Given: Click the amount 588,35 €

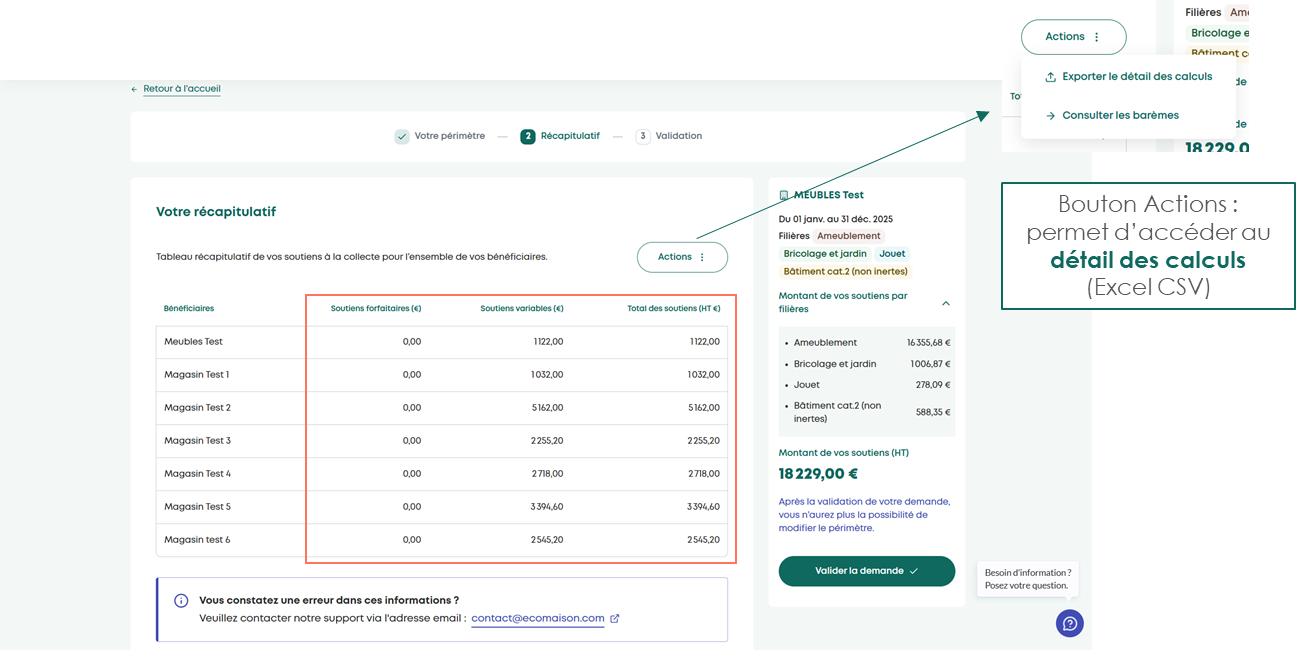Looking at the screenshot, I should point(933,412).
